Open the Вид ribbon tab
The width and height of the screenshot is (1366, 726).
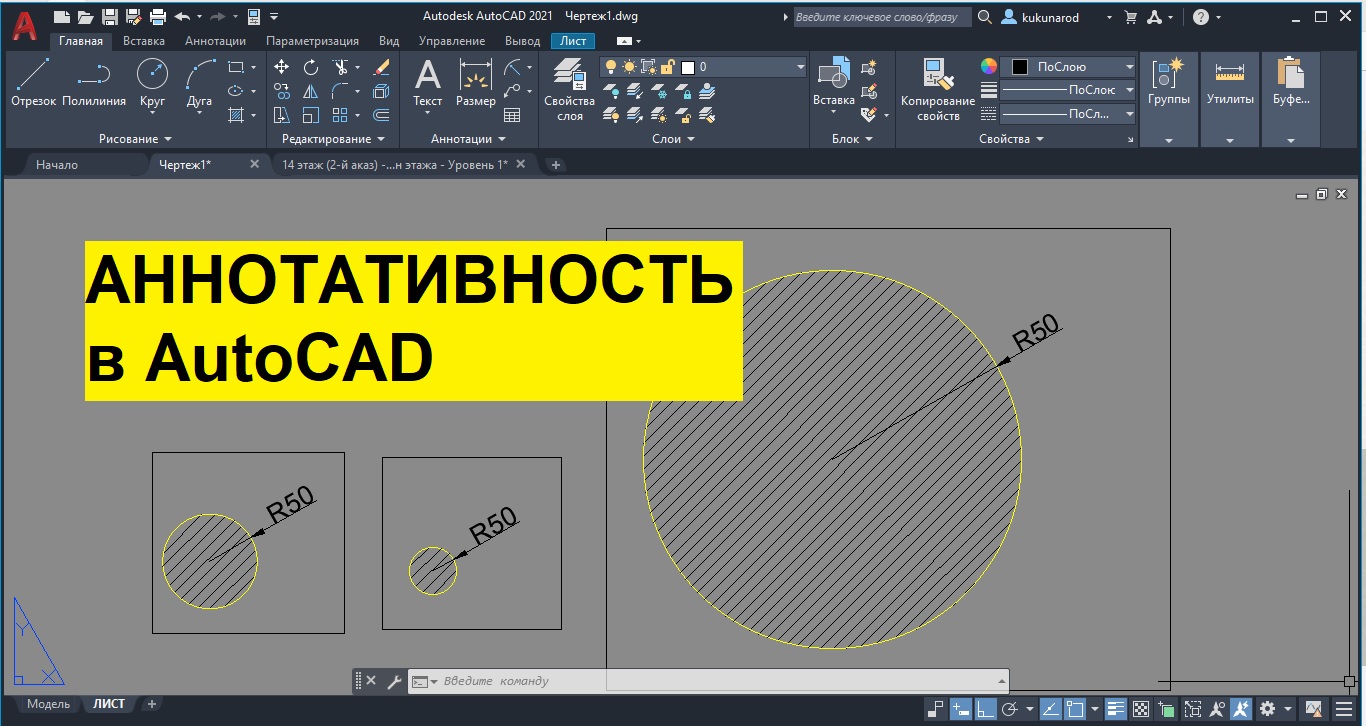tap(389, 41)
